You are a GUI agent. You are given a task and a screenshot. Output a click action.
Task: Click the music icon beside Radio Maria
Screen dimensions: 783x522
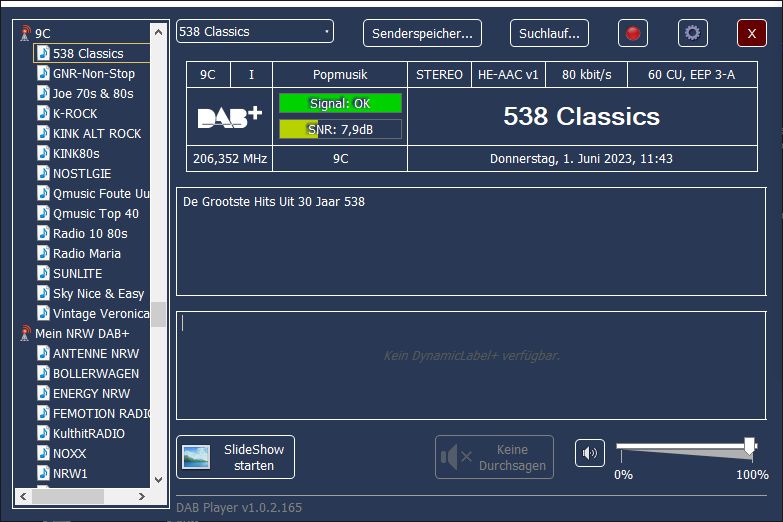43,253
